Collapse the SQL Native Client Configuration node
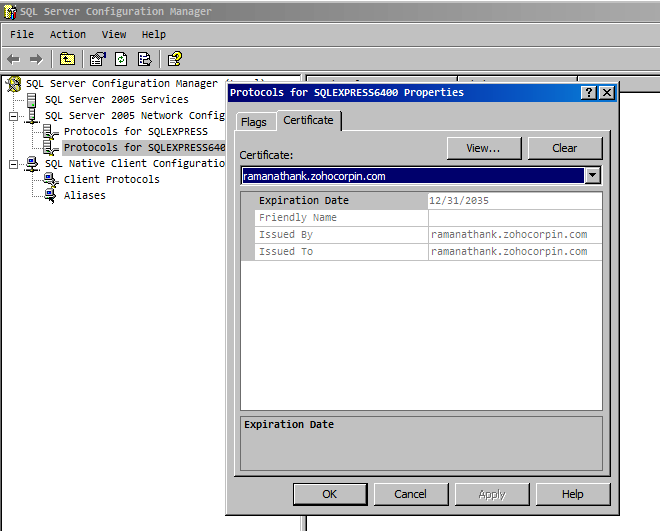 click(14, 164)
